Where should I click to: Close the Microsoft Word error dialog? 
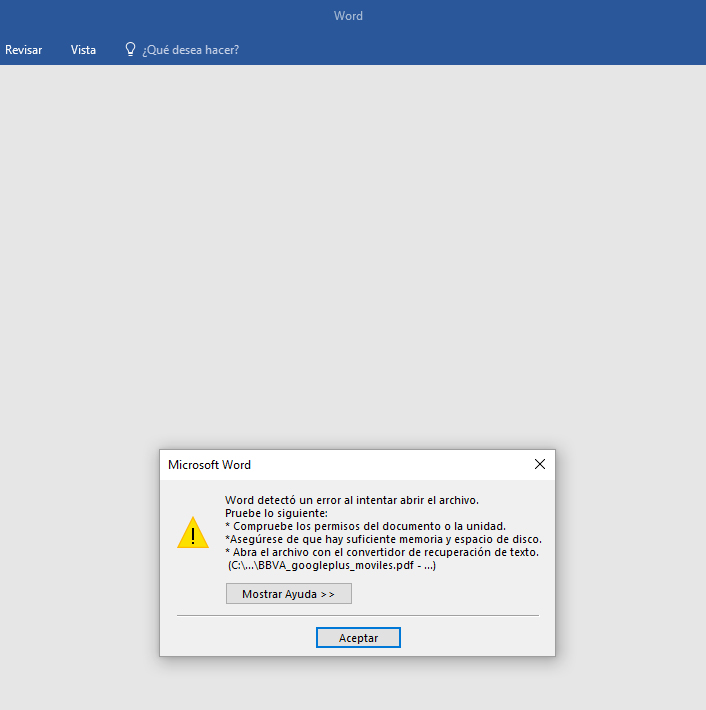click(540, 464)
